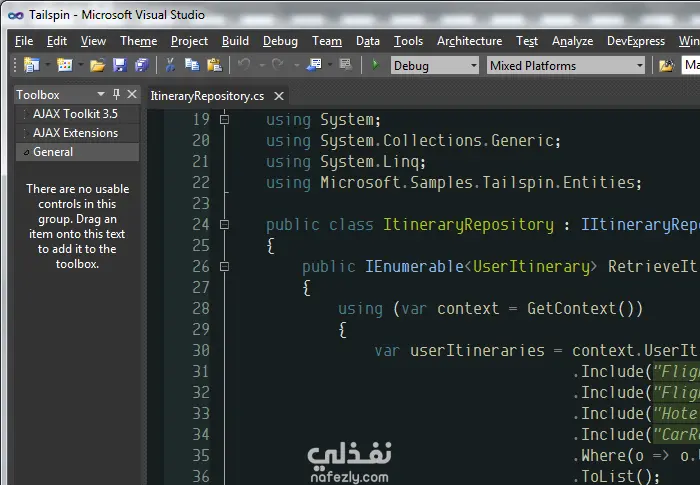This screenshot has width=700, height=485.
Task: Open the Redo history dropdown arrow
Action: [296, 65]
